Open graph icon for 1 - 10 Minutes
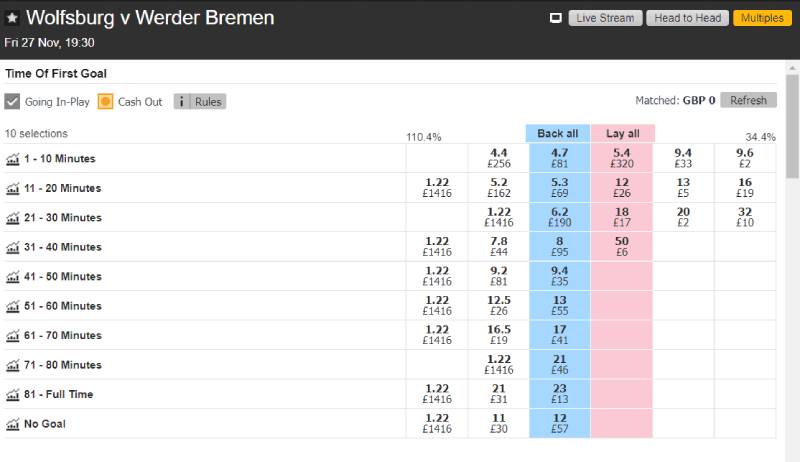 pyautogui.click(x=13, y=159)
